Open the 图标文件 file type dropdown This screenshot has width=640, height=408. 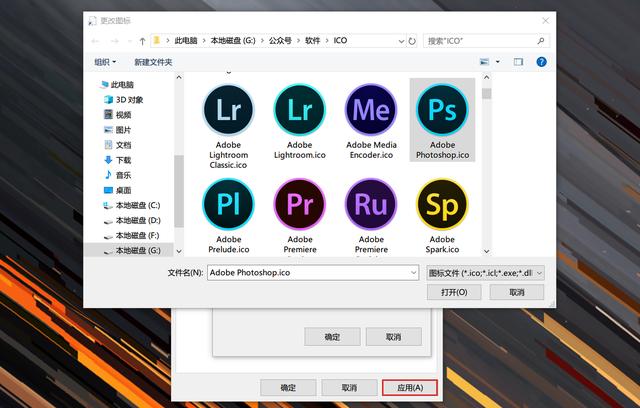coord(485,273)
